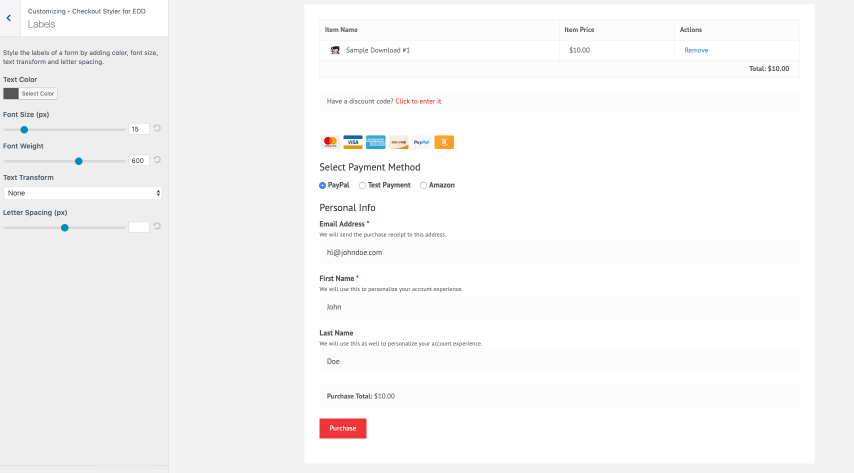Click the 'Select Payment Method' heading

click(370, 167)
